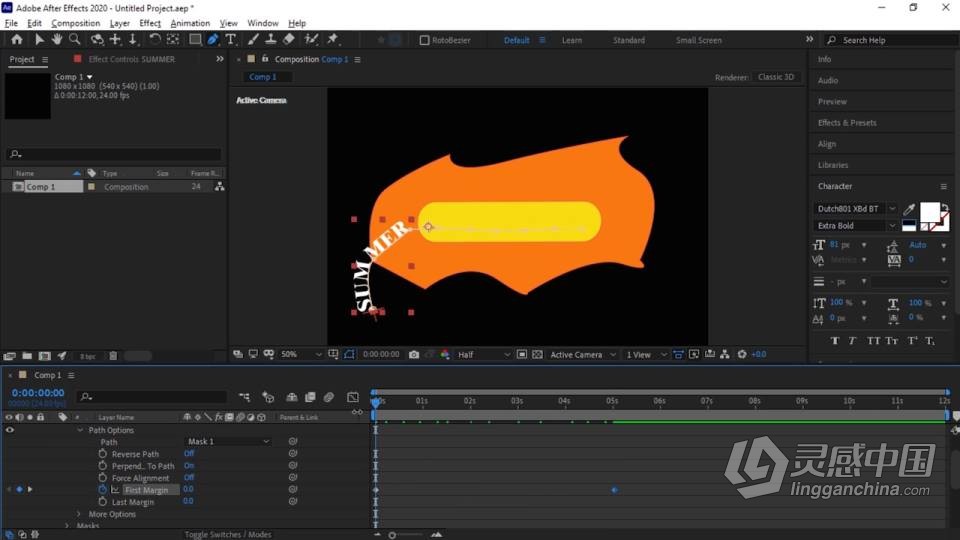Open the Comp 1 flowchart icon
The height and width of the screenshot is (540, 960).
(x=219, y=187)
